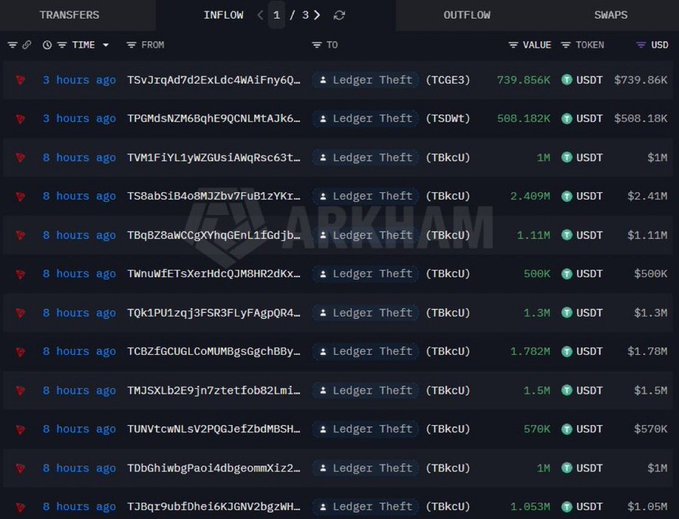Switch to the SWAPS tab
The image size is (679, 519).
[x=611, y=15]
